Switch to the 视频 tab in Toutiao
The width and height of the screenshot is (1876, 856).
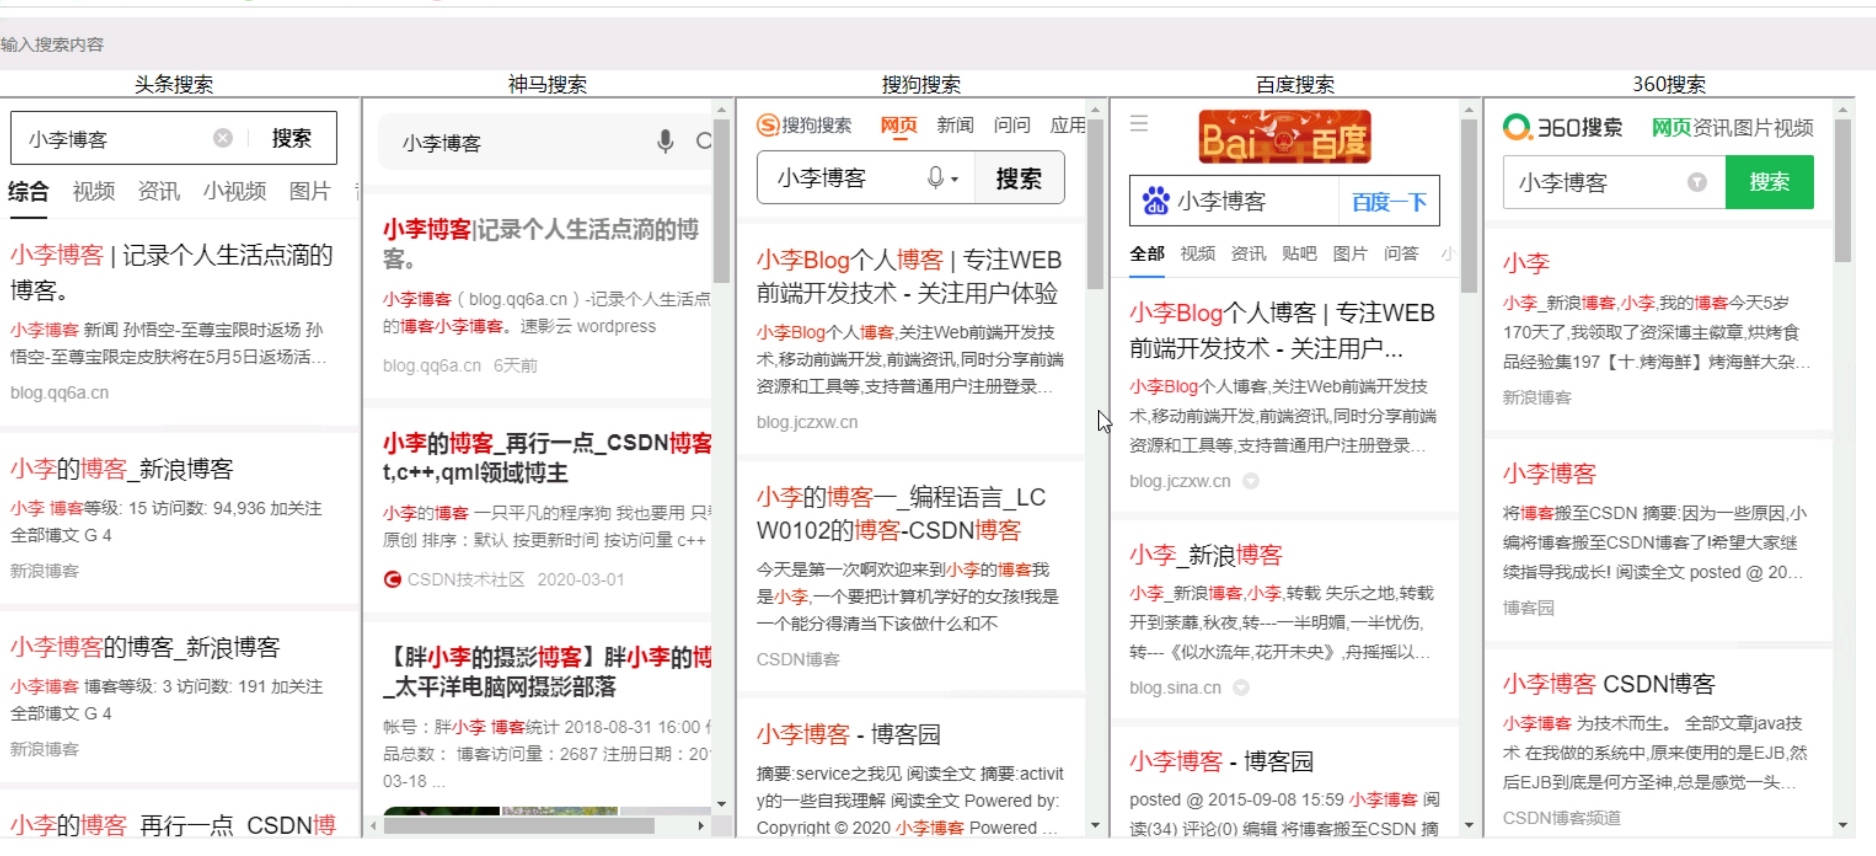94,191
